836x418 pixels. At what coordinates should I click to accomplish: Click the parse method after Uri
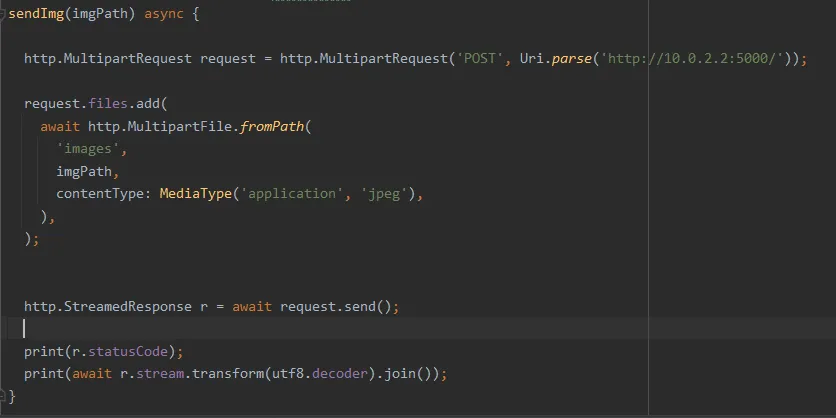pos(572,59)
